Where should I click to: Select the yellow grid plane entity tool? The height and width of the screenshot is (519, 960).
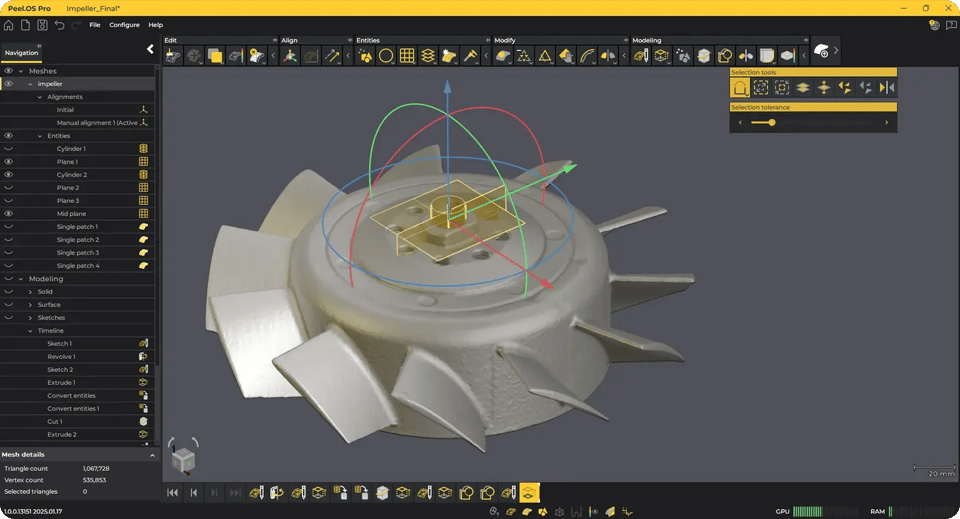click(x=407, y=56)
